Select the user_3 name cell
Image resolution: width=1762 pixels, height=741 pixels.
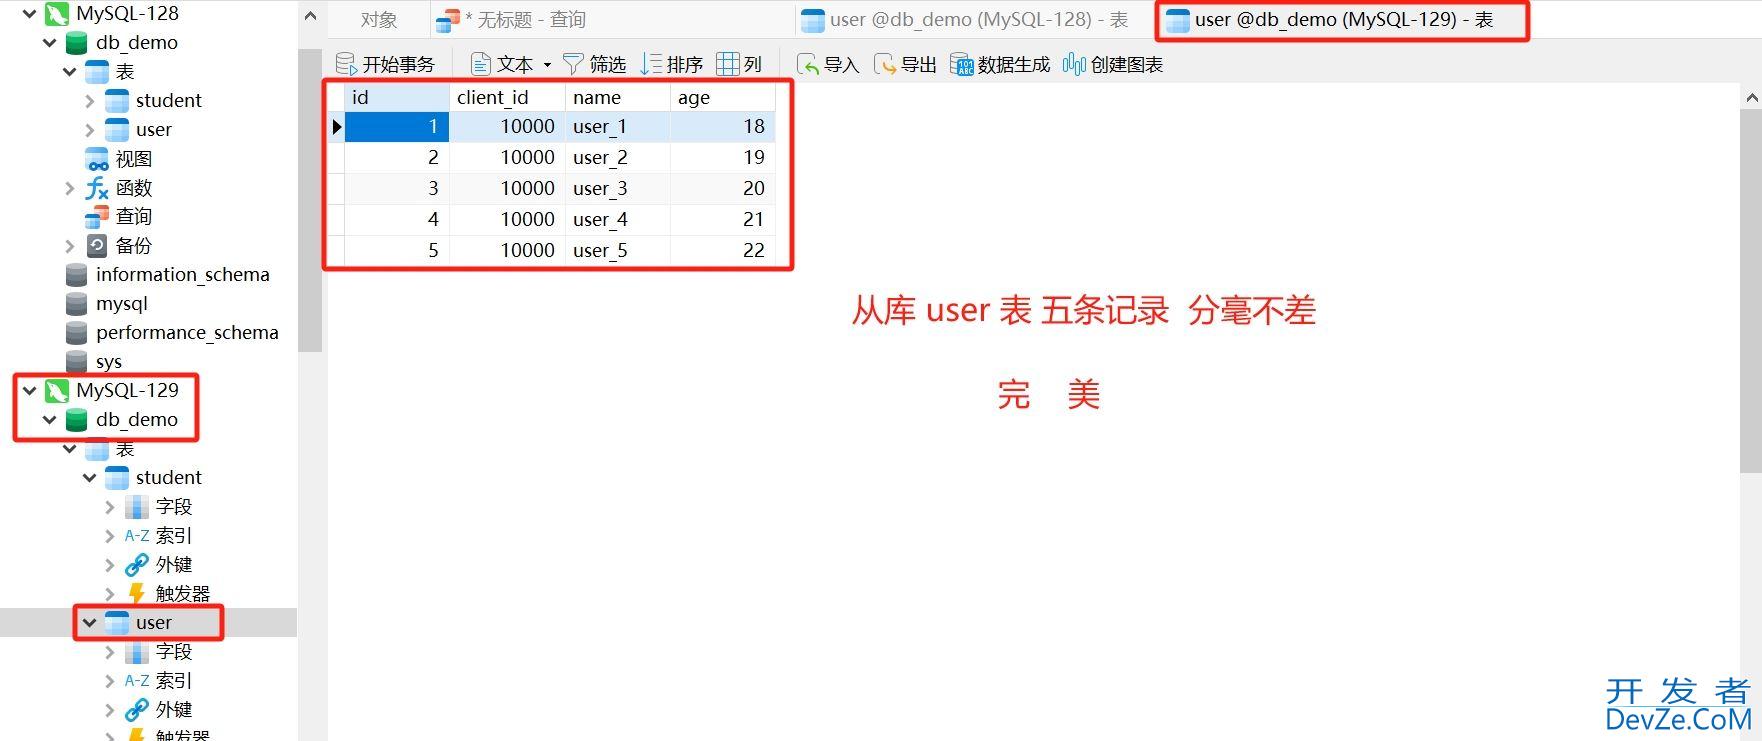pos(617,189)
